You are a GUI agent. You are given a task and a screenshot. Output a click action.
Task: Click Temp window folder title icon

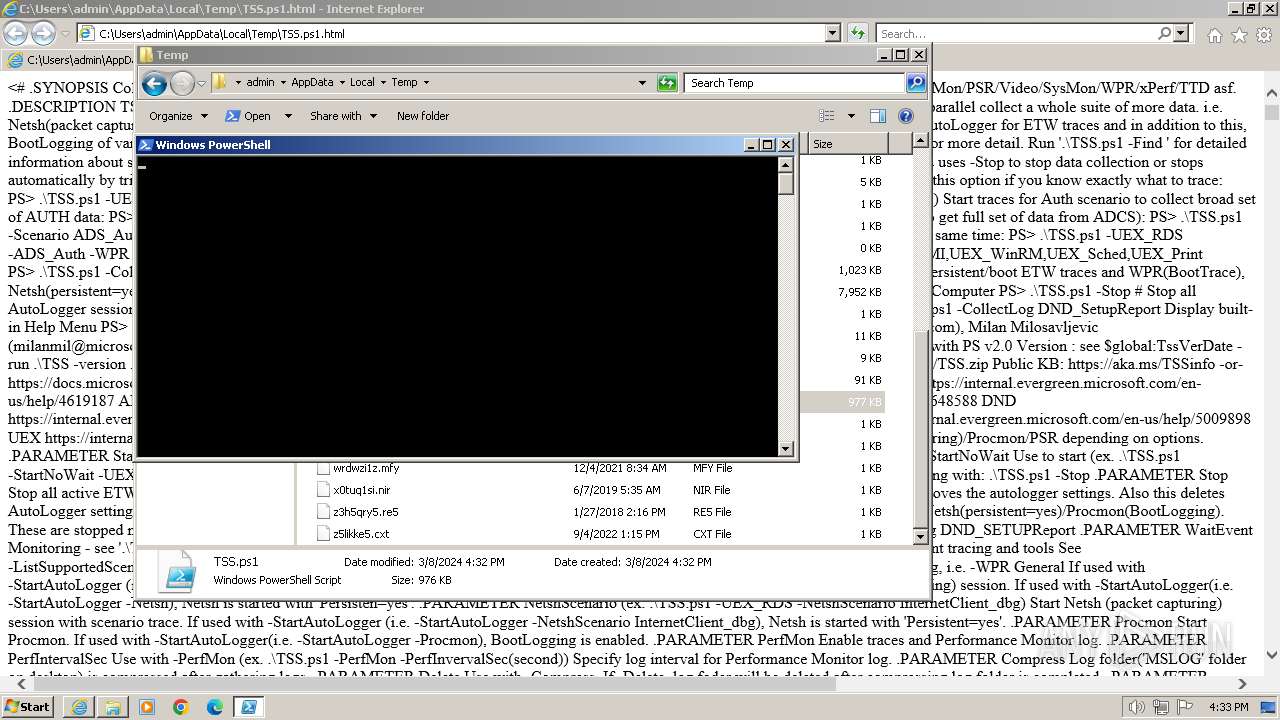(x=146, y=55)
